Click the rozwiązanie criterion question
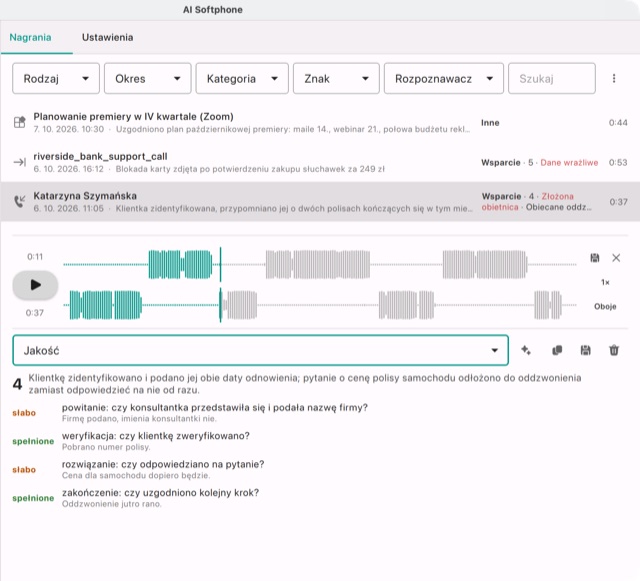Screen dimensions: 640x581 pyautogui.click(x=163, y=464)
